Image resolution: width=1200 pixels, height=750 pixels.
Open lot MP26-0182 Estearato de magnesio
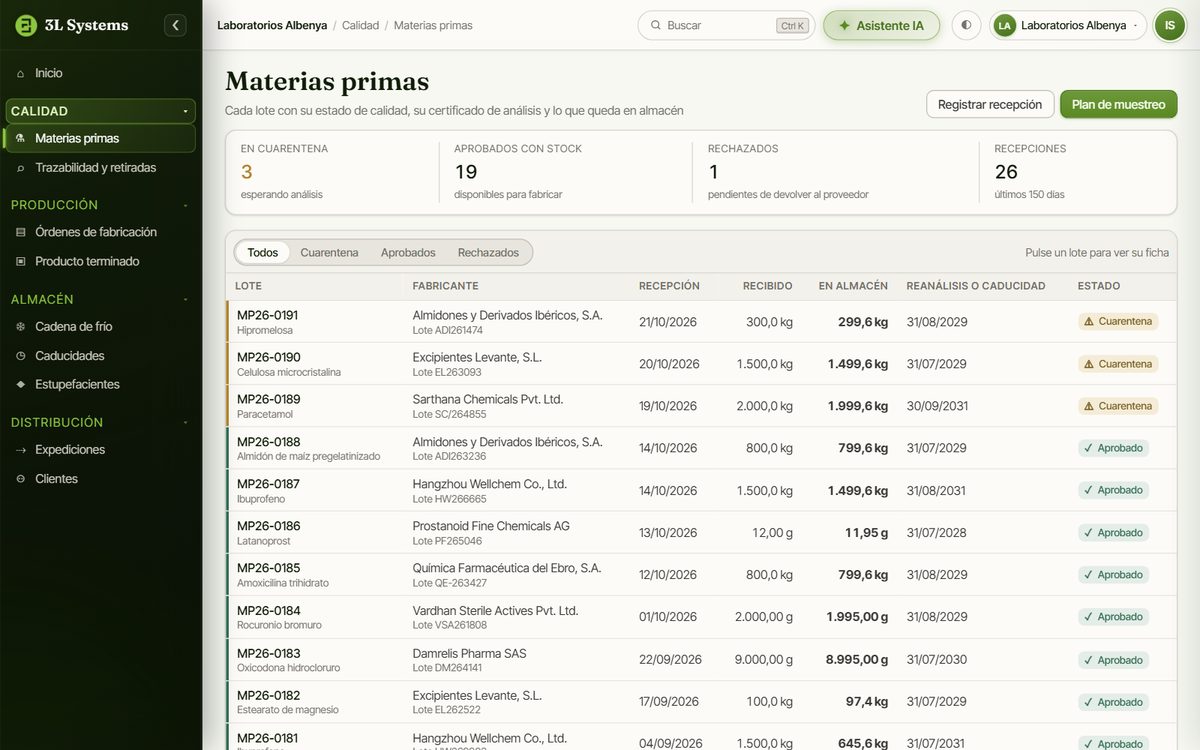[701, 702]
